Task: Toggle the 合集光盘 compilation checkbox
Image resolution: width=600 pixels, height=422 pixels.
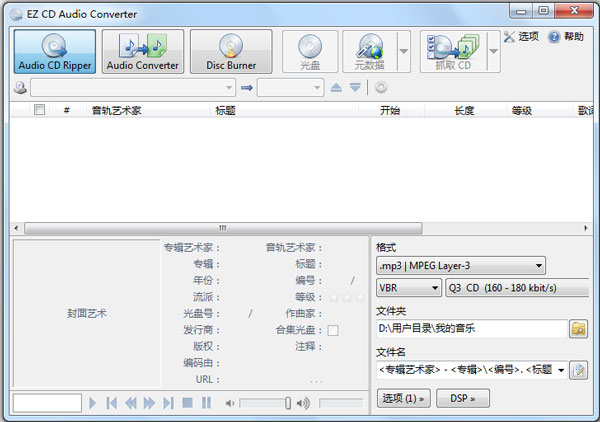Action: pos(333,330)
